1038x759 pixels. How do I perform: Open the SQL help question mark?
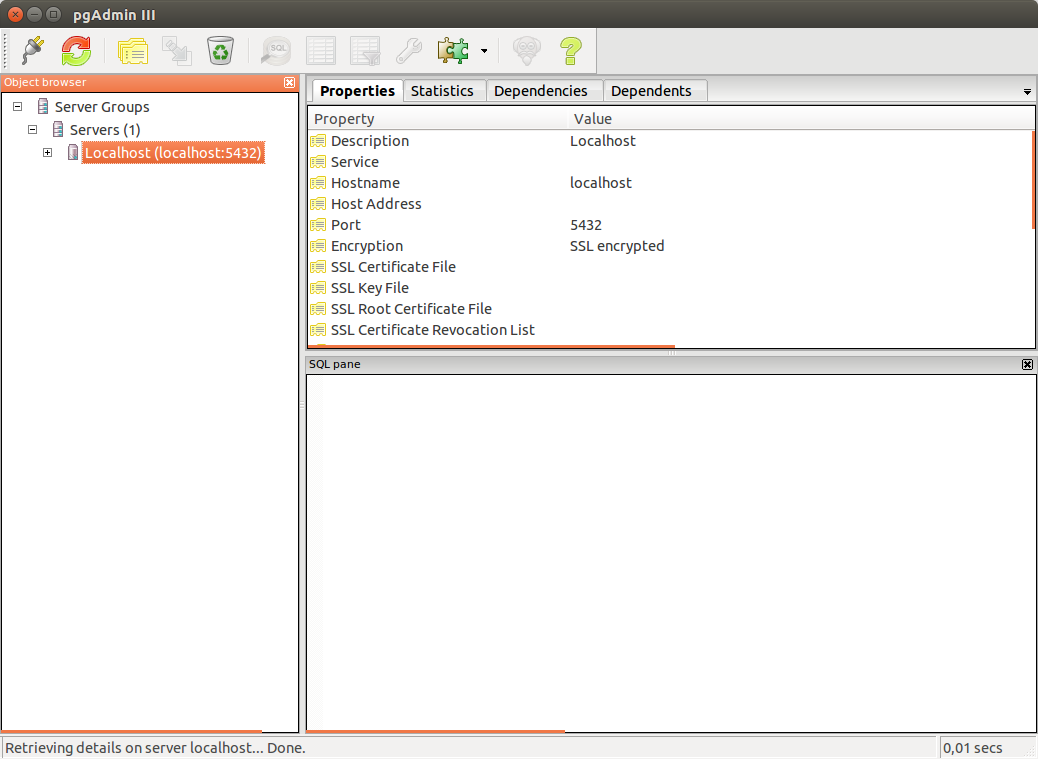[571, 51]
